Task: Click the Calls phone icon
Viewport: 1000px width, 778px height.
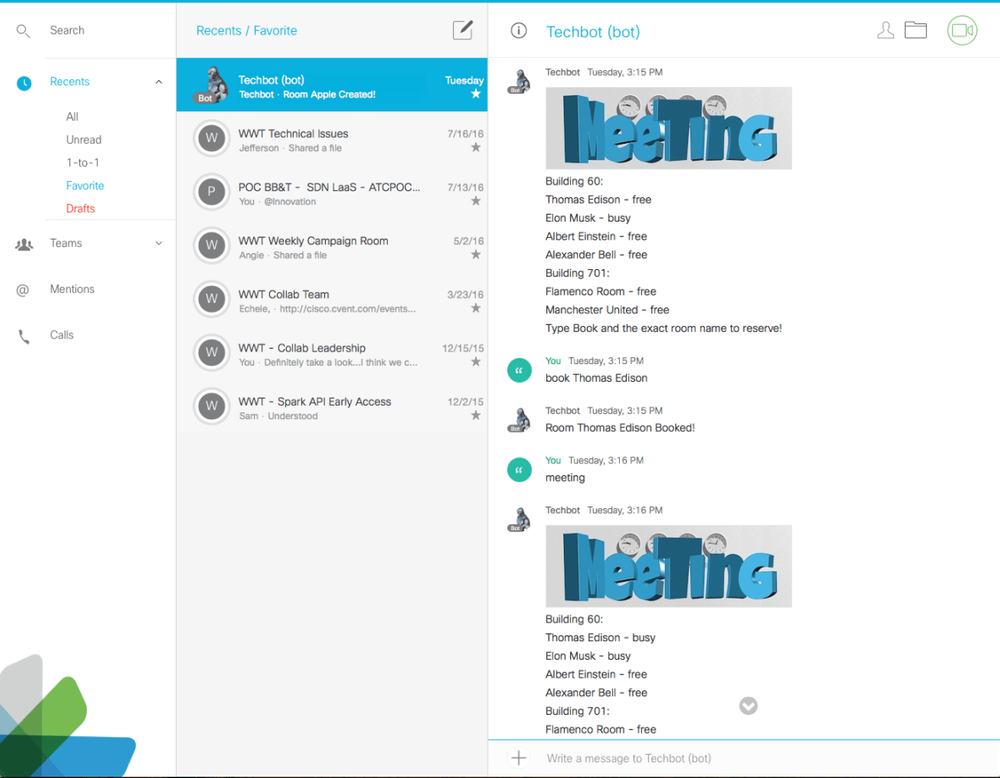Action: click(24, 336)
